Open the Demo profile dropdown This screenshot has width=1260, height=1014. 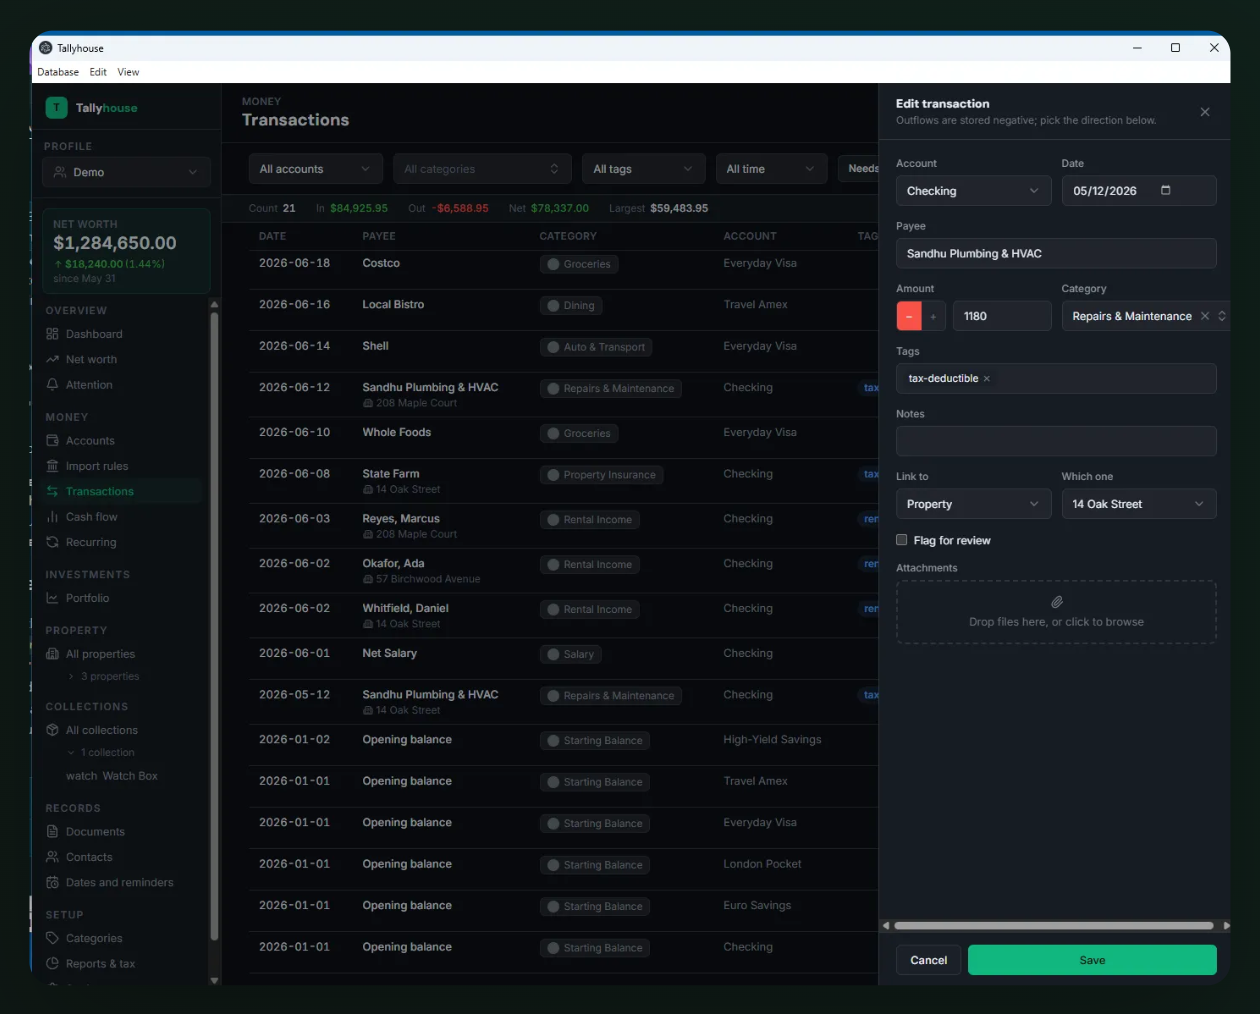coord(127,172)
